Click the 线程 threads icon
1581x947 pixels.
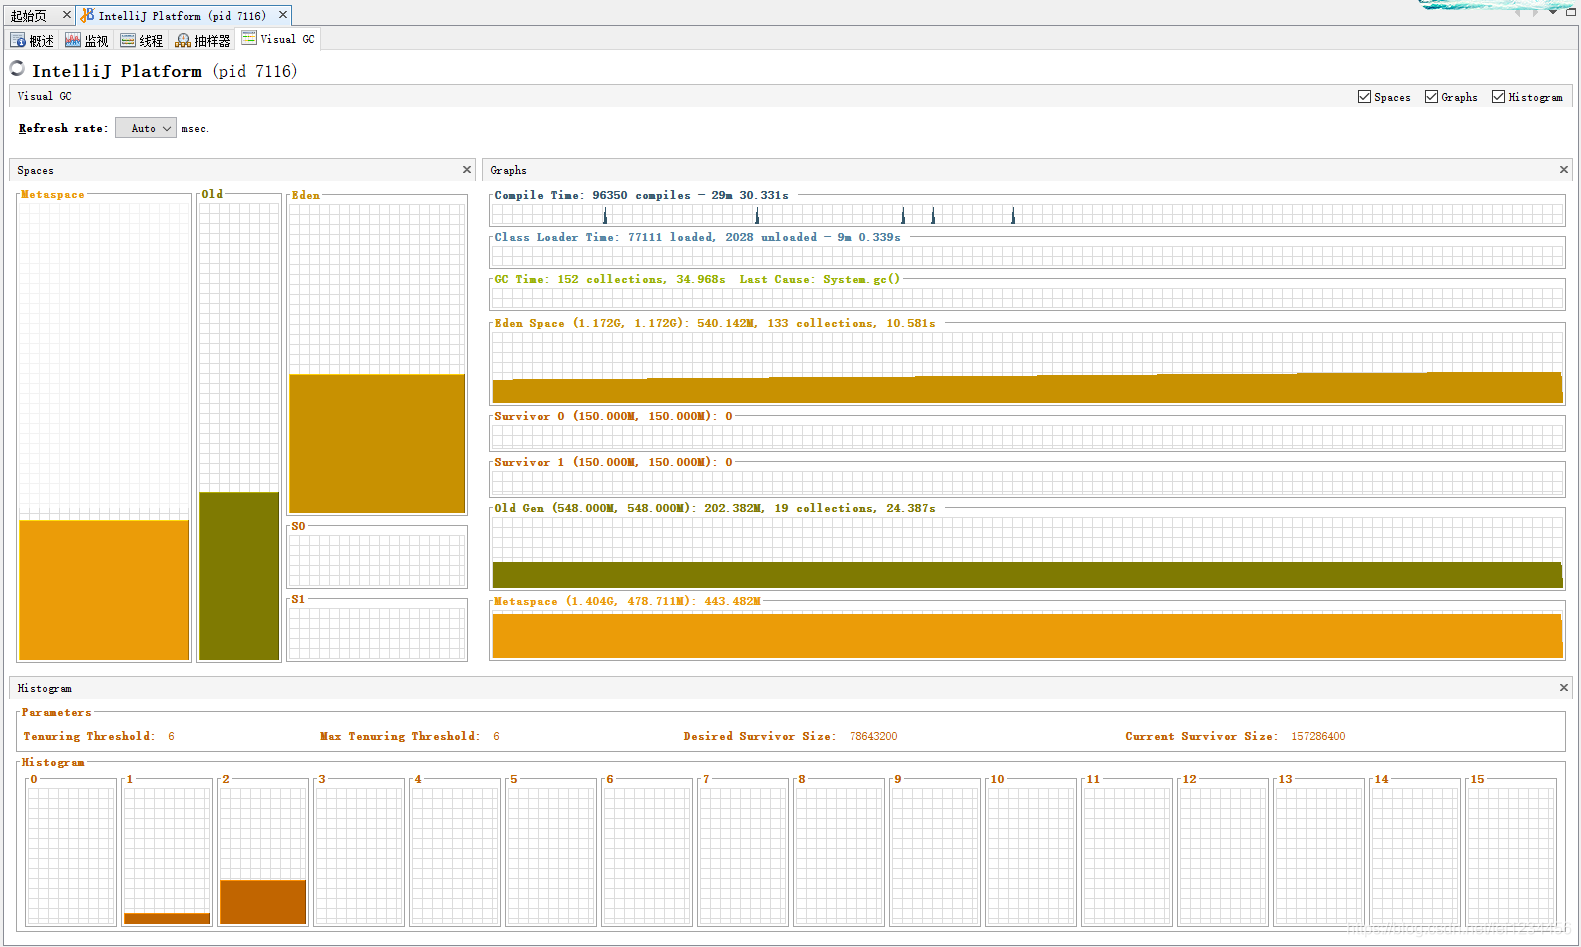coord(128,40)
